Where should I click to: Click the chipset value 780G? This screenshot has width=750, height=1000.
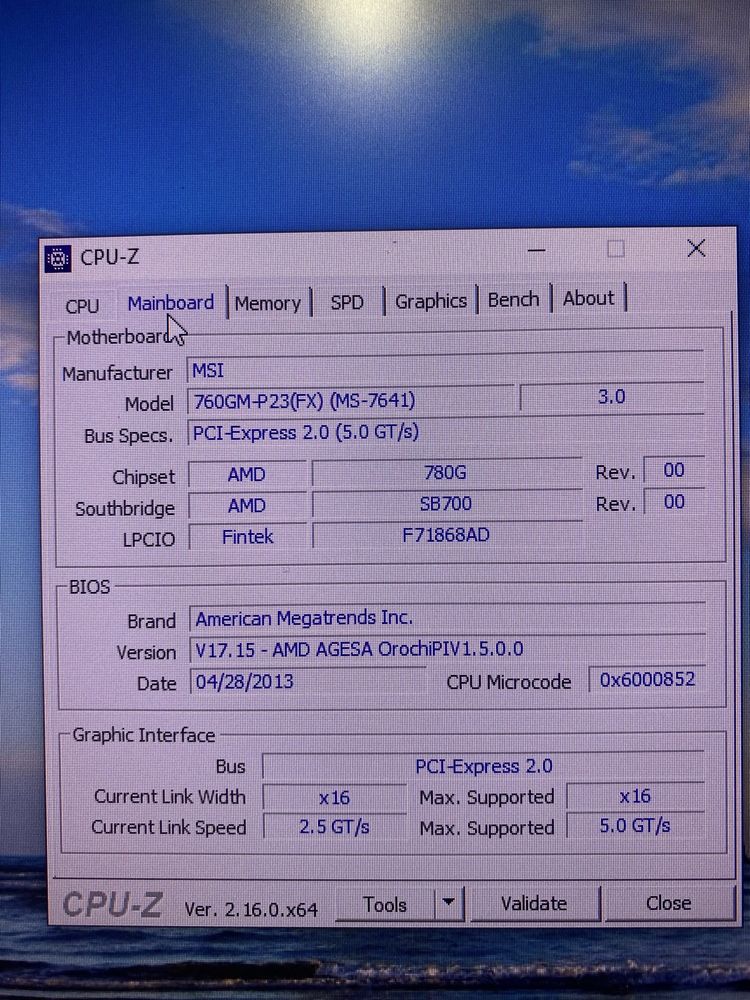[446, 473]
